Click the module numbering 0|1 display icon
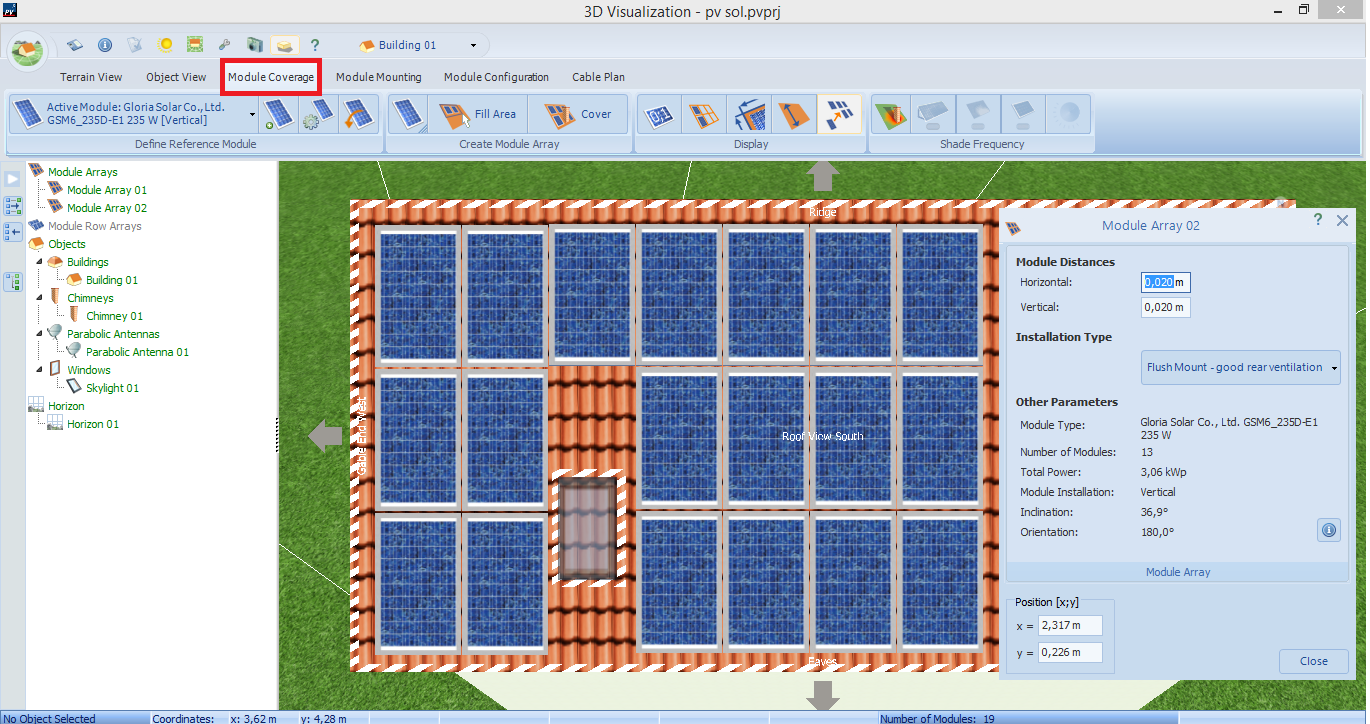This screenshot has height=724, width=1370. coord(659,114)
